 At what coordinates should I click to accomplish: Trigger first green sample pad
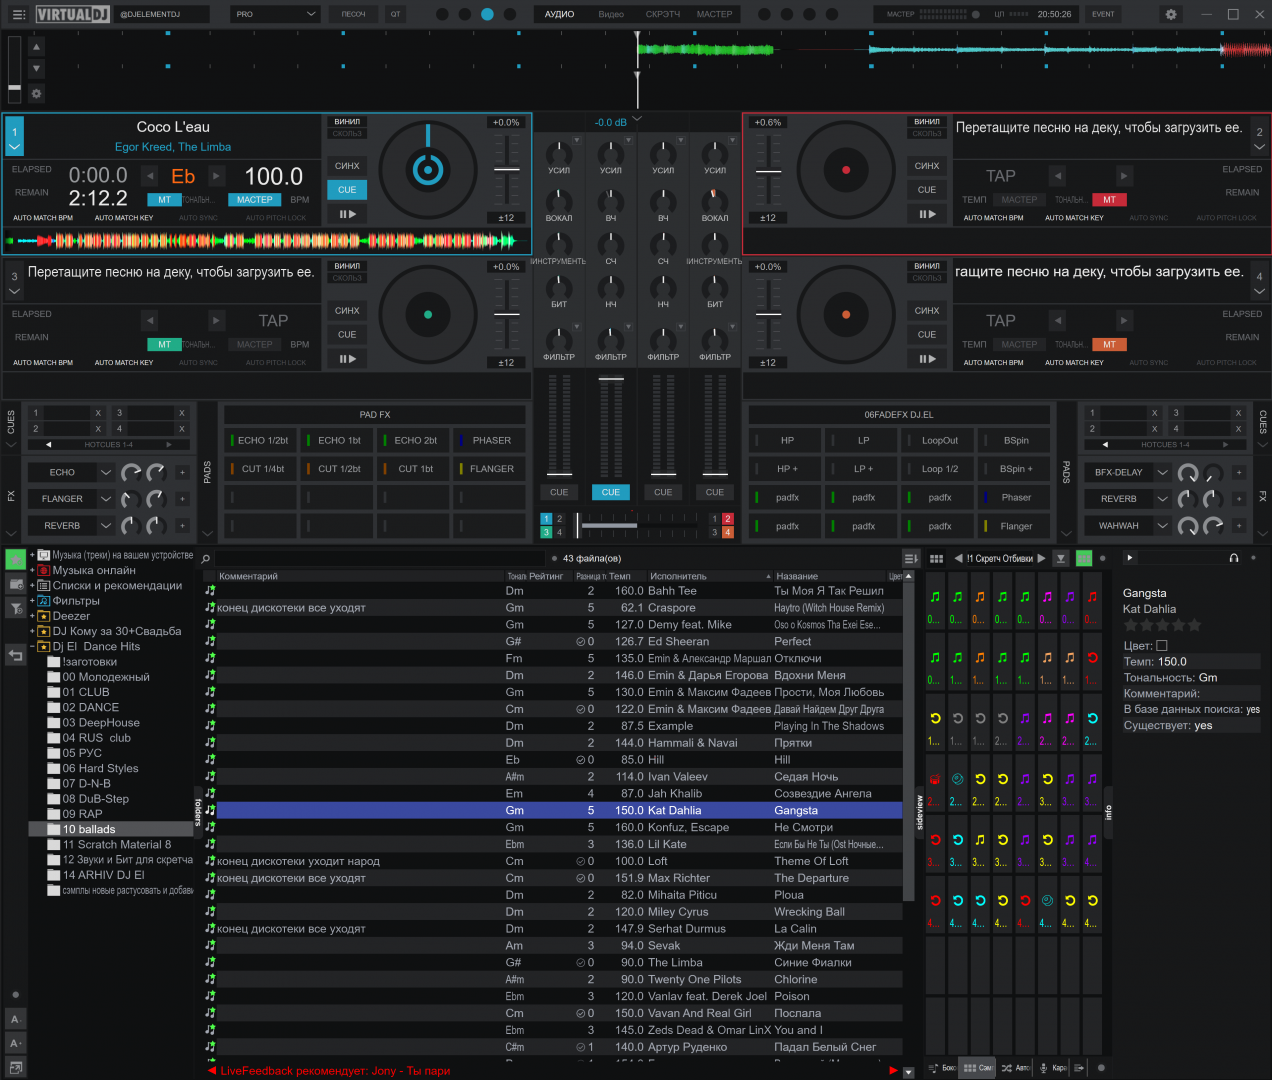point(935,601)
